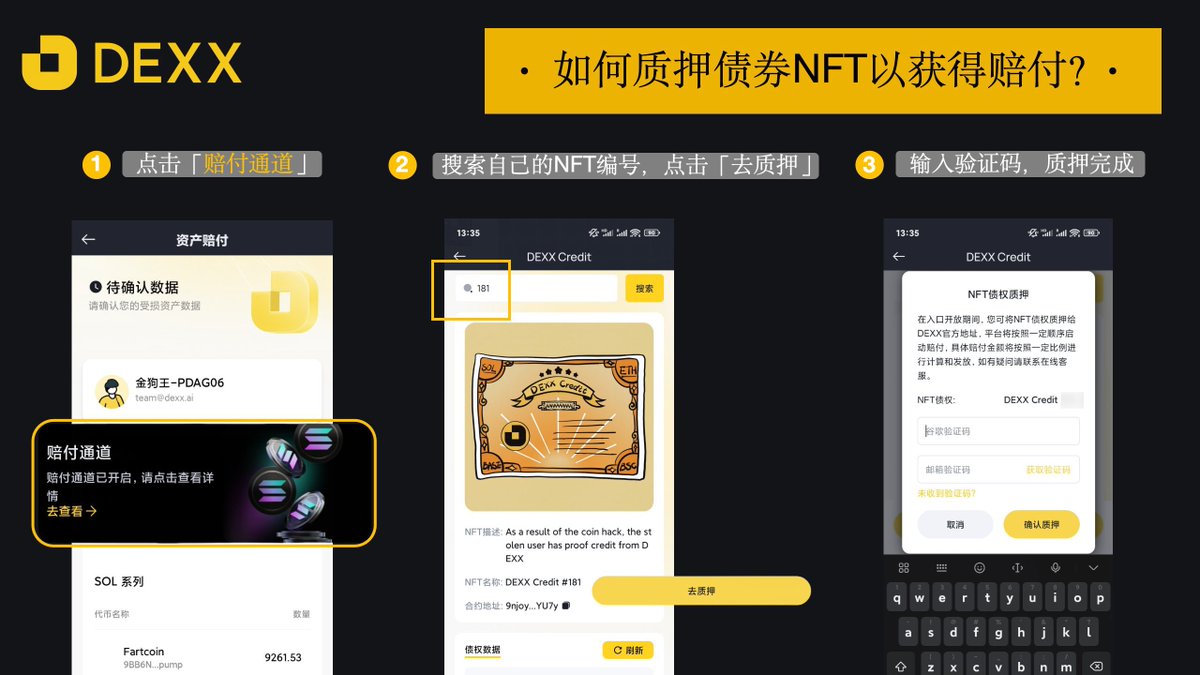This screenshot has height=675, width=1200.
Task: Tap the k key
Action: [1066, 632]
